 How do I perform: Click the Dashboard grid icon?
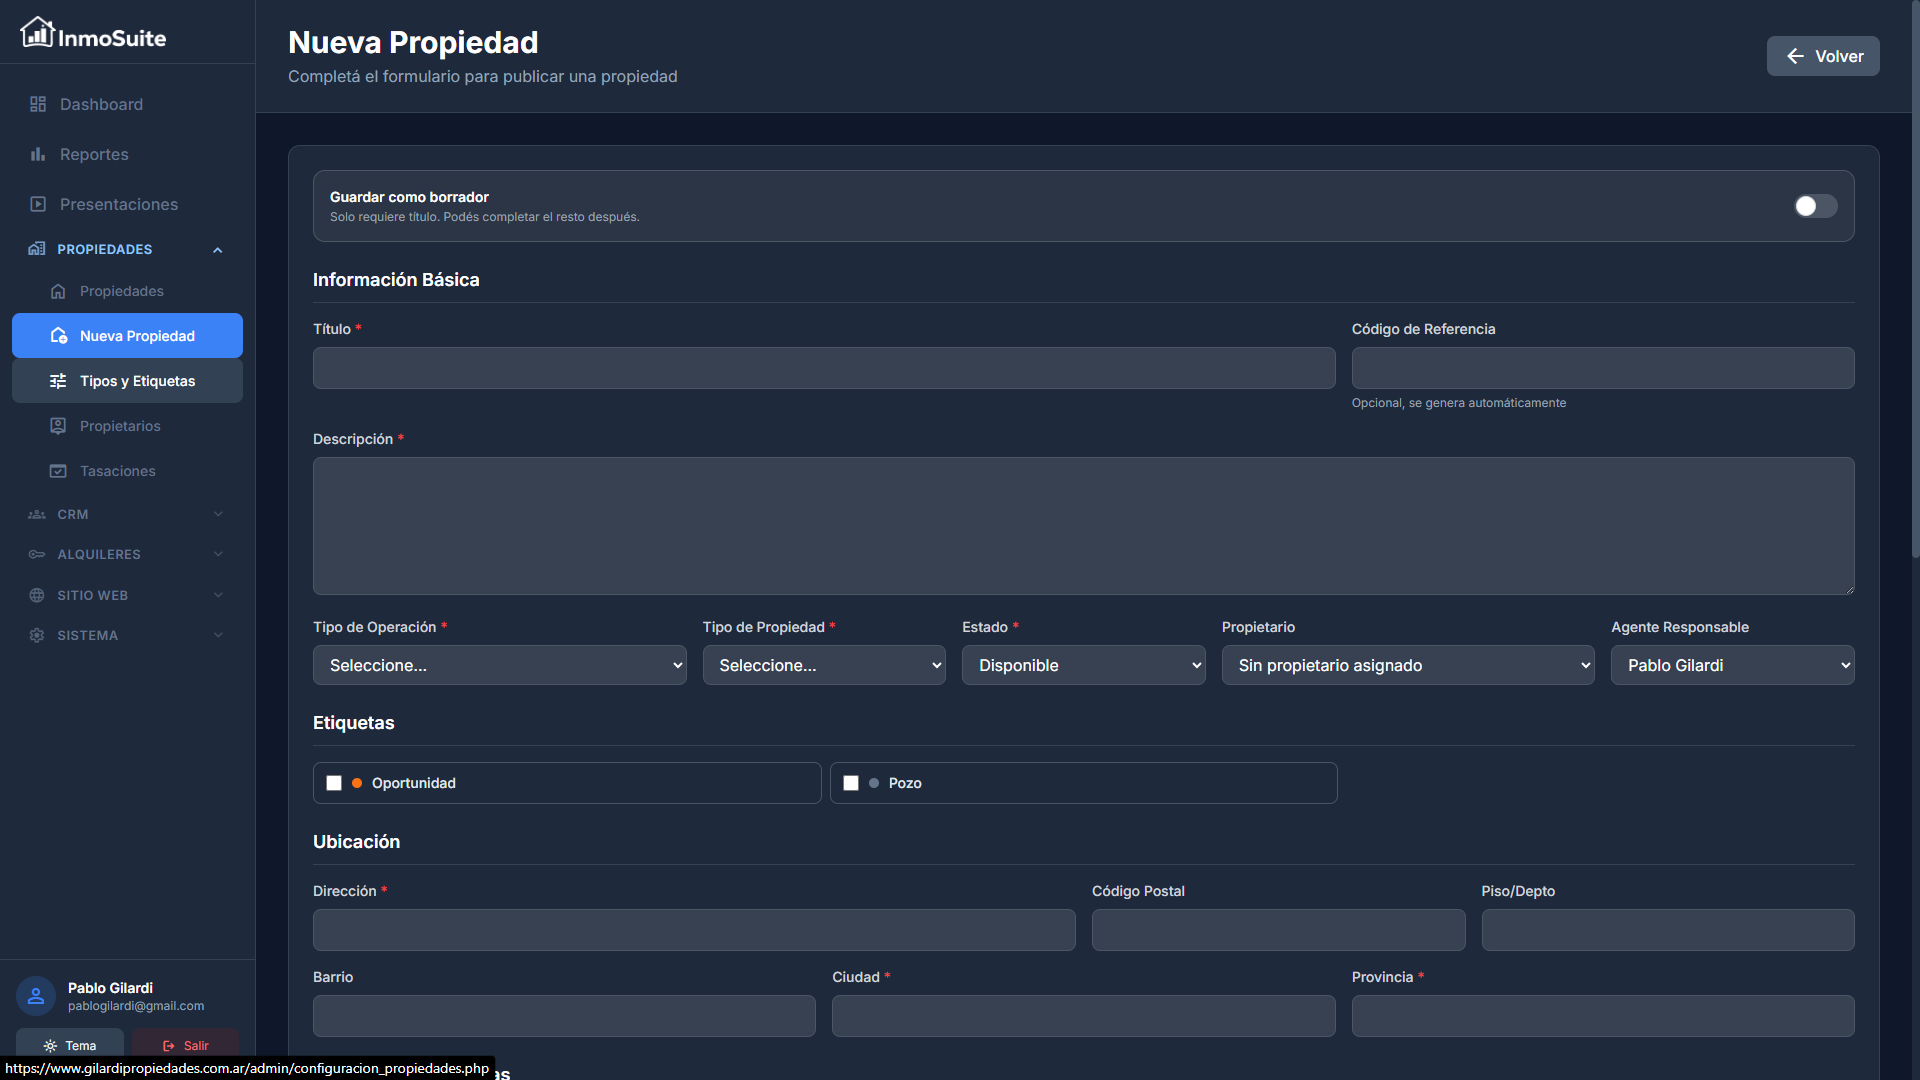[38, 104]
